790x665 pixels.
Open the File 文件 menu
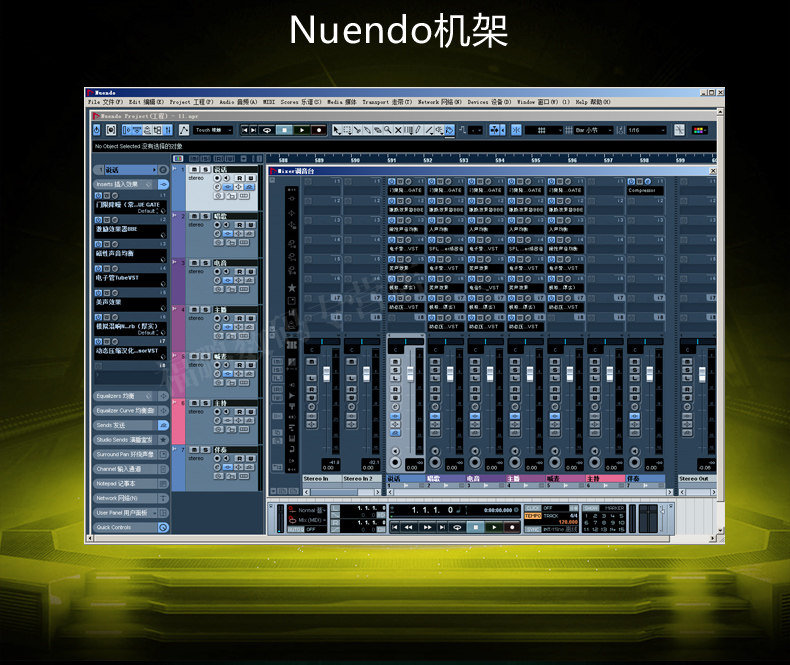tap(105, 102)
